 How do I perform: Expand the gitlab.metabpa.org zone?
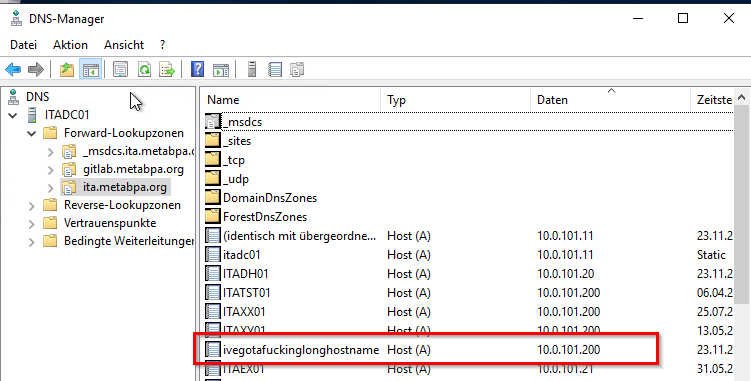[x=50, y=170]
